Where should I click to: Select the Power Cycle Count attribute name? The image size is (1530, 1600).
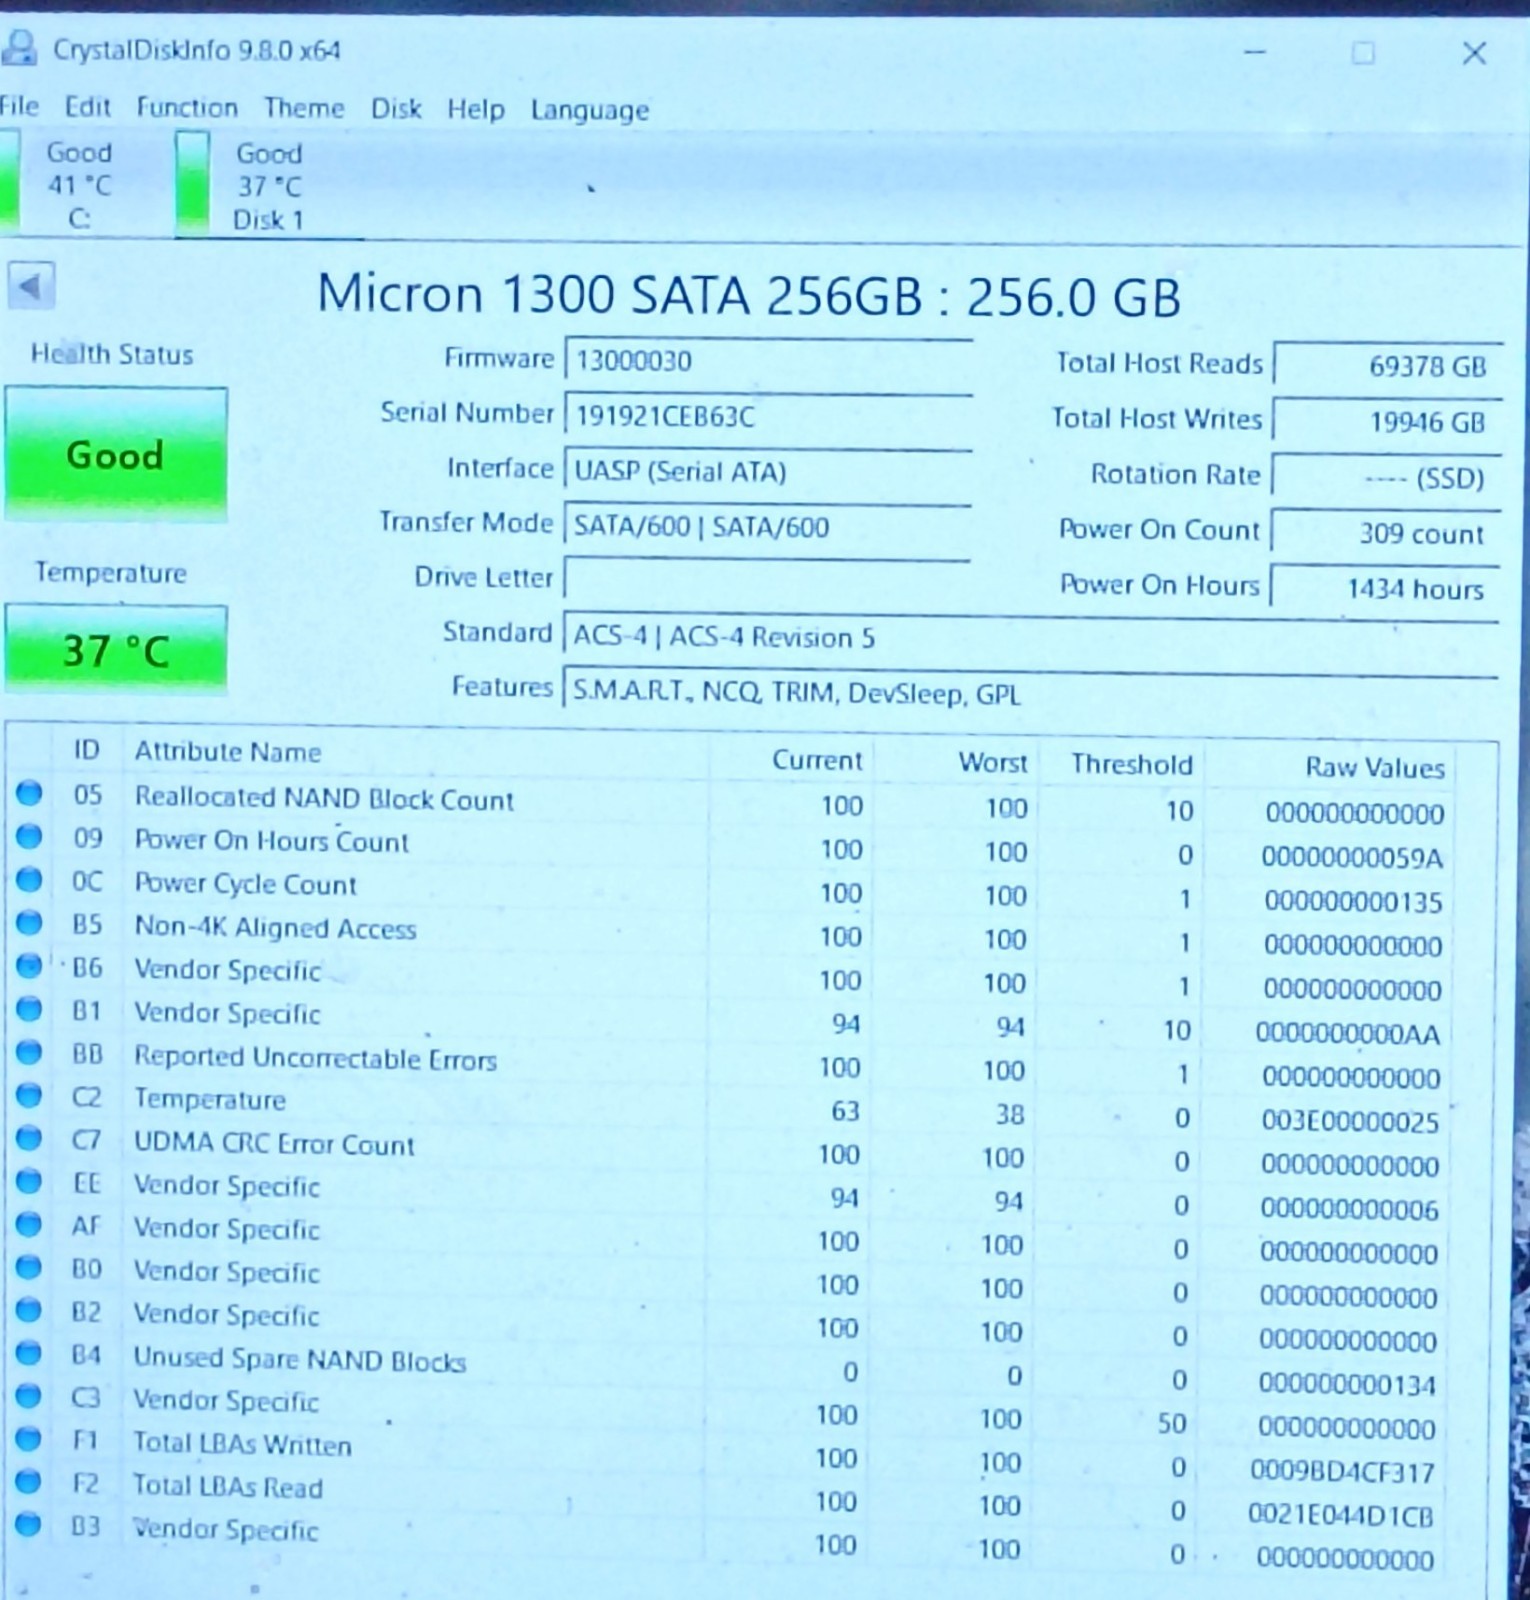tap(245, 884)
